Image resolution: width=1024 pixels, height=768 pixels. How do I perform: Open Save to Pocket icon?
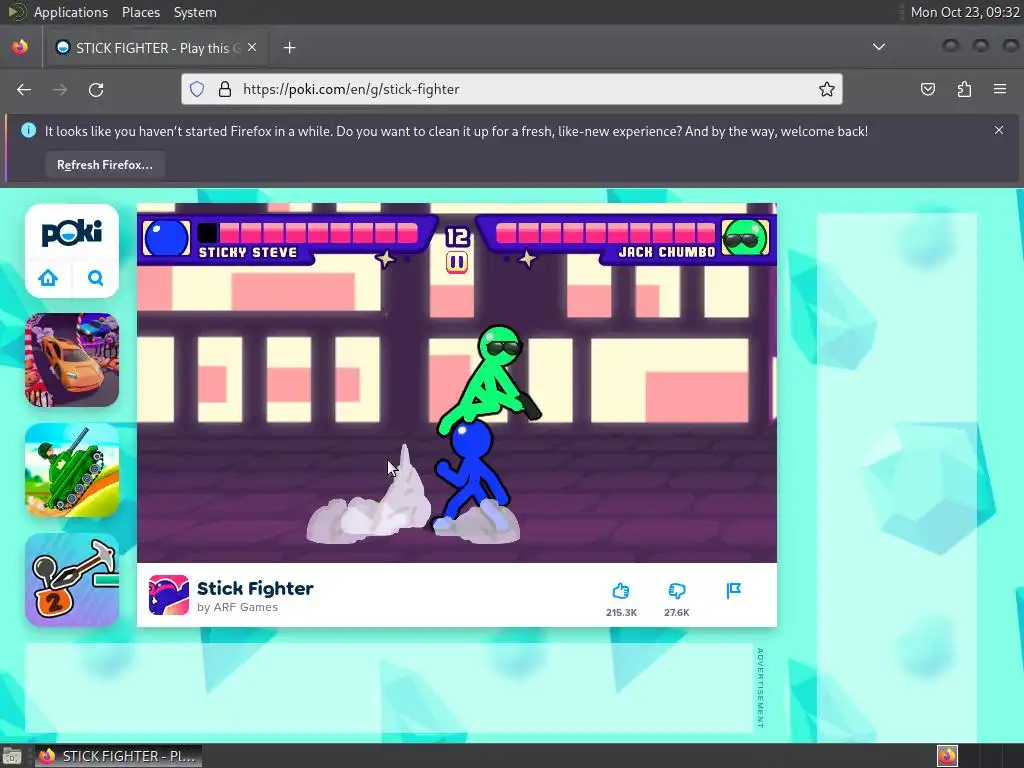click(x=928, y=89)
